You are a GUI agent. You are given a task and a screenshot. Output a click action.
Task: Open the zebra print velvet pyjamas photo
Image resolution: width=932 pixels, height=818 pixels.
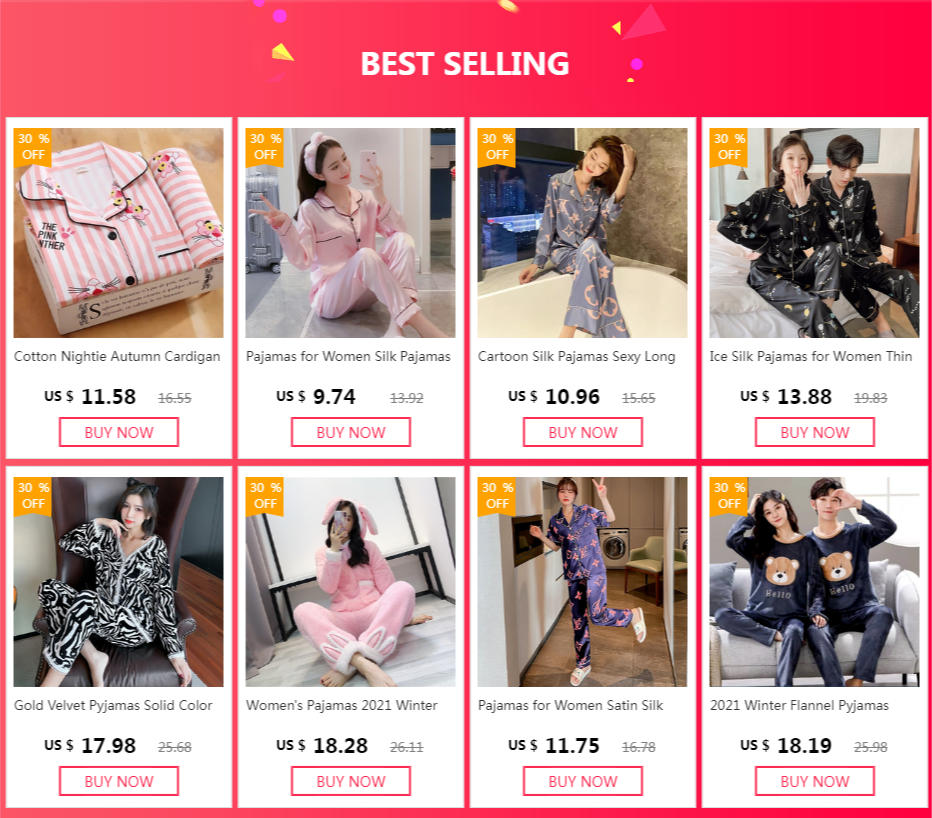point(118,582)
